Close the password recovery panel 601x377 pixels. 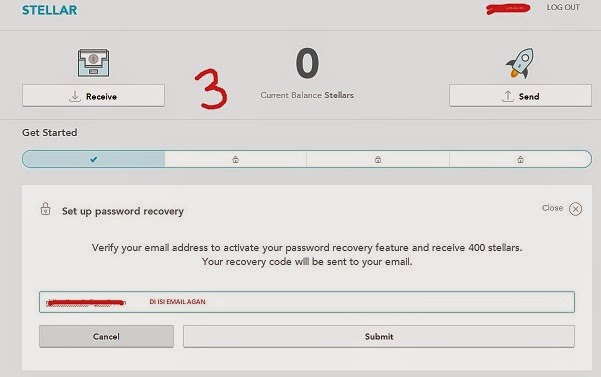point(575,209)
